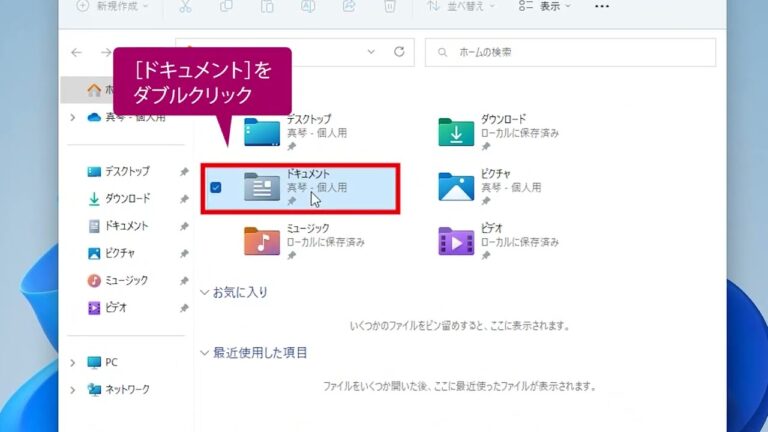Select ネットワーク in the navigation pane

[127, 389]
